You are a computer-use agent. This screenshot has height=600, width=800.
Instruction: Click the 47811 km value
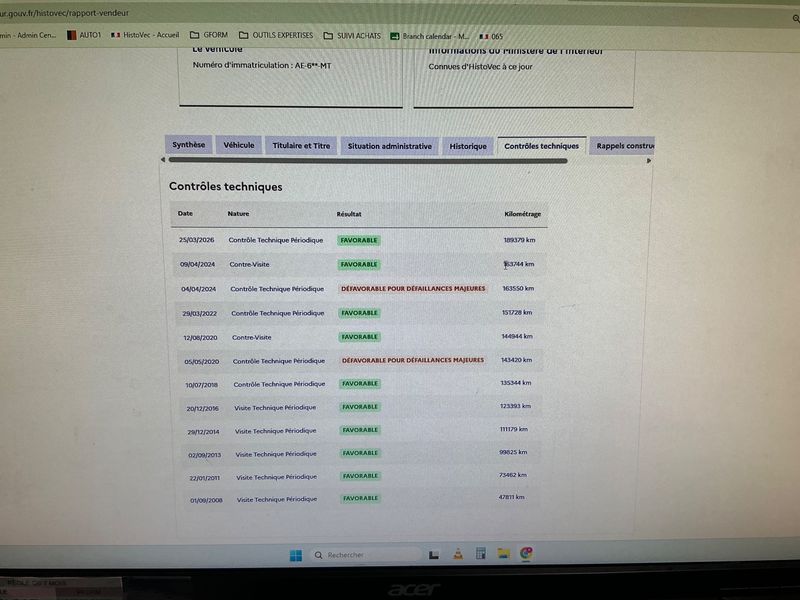(511, 497)
